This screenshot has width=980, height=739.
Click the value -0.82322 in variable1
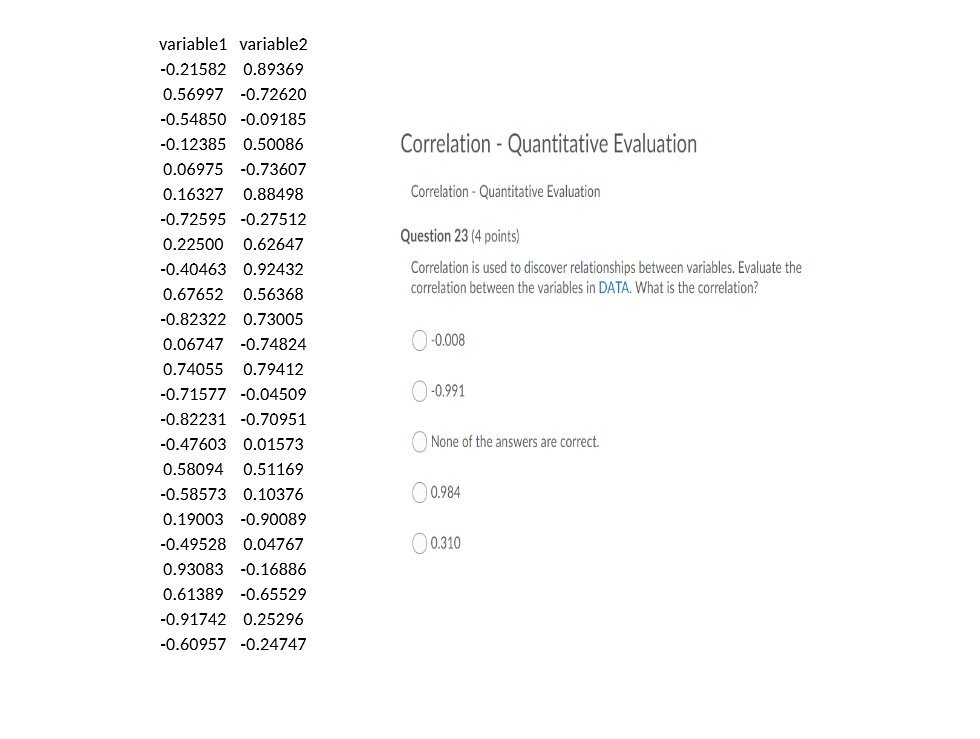193,319
